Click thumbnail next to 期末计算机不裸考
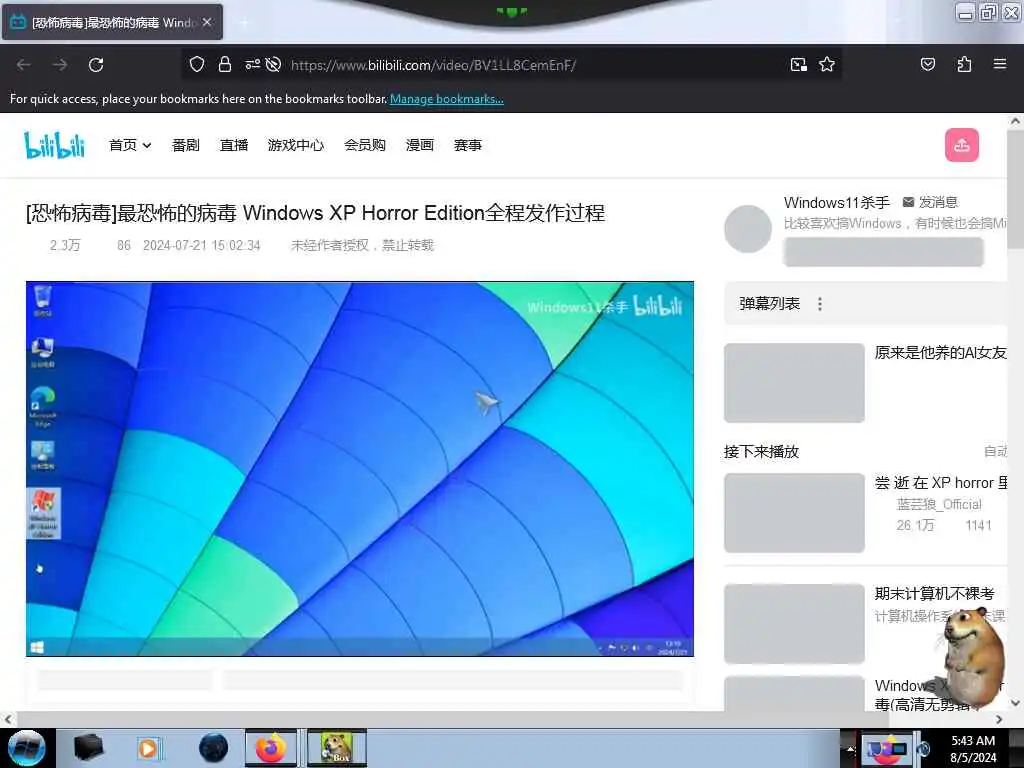The height and width of the screenshot is (768, 1024). pos(794,624)
